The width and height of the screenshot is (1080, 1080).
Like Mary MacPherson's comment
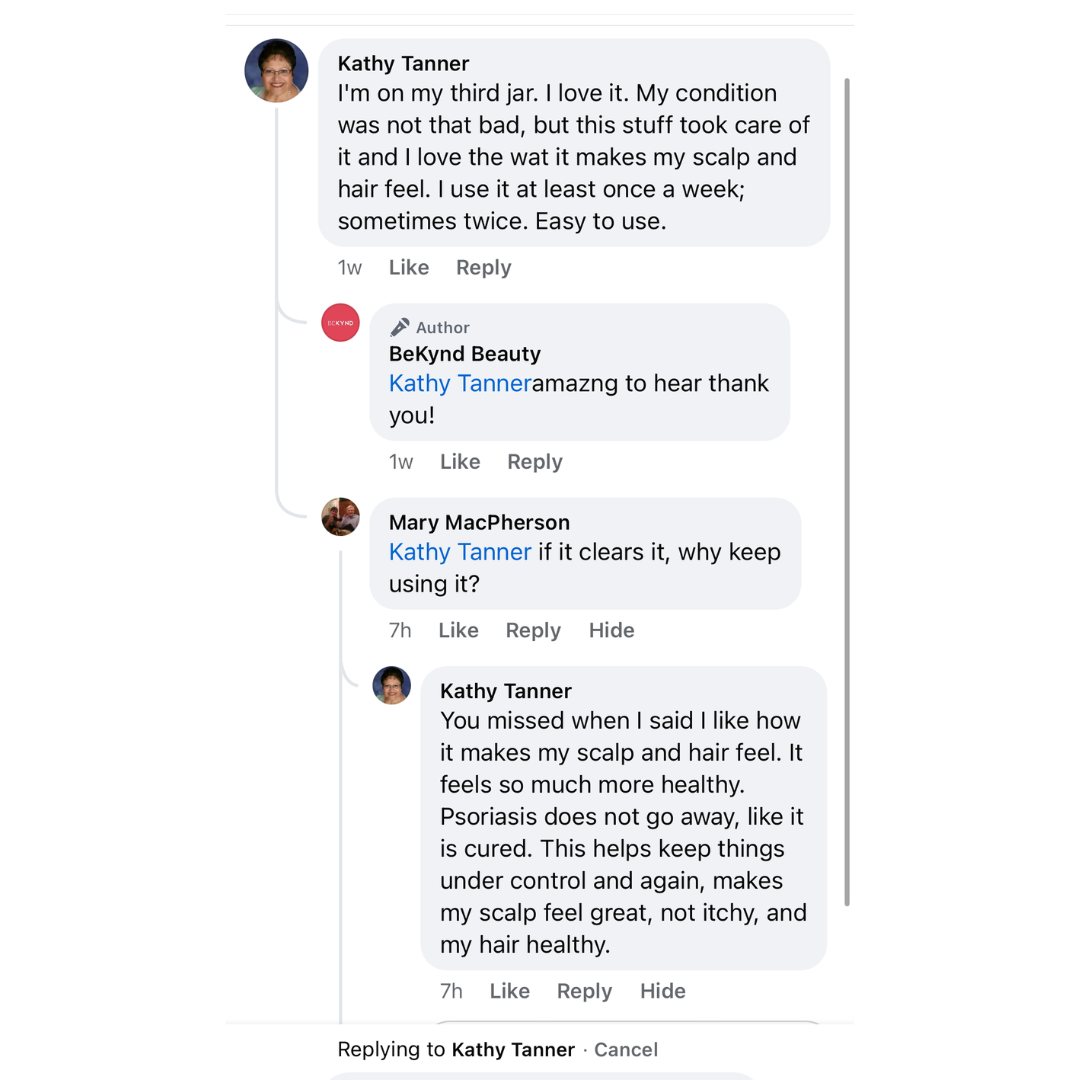pos(458,631)
